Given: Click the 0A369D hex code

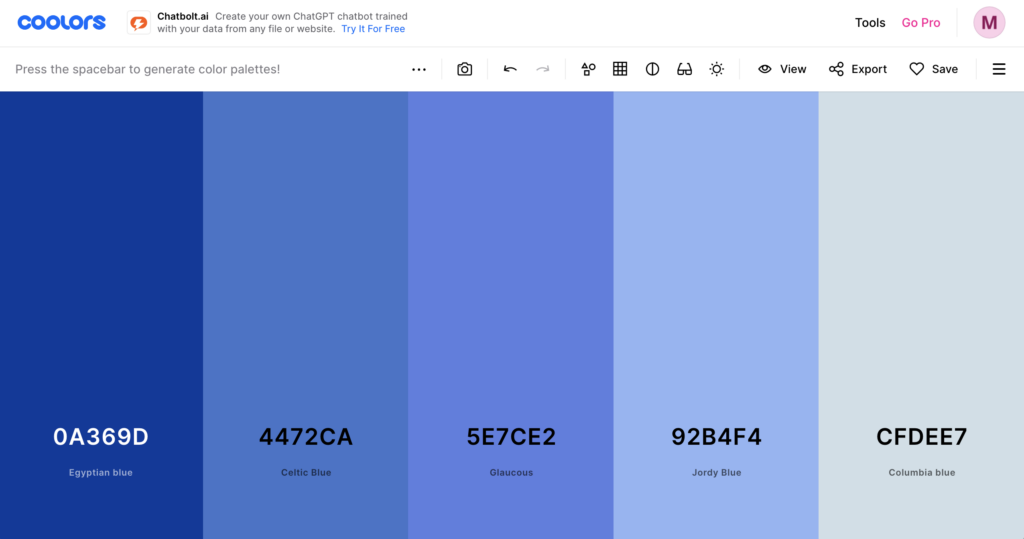Looking at the screenshot, I should pos(101,436).
